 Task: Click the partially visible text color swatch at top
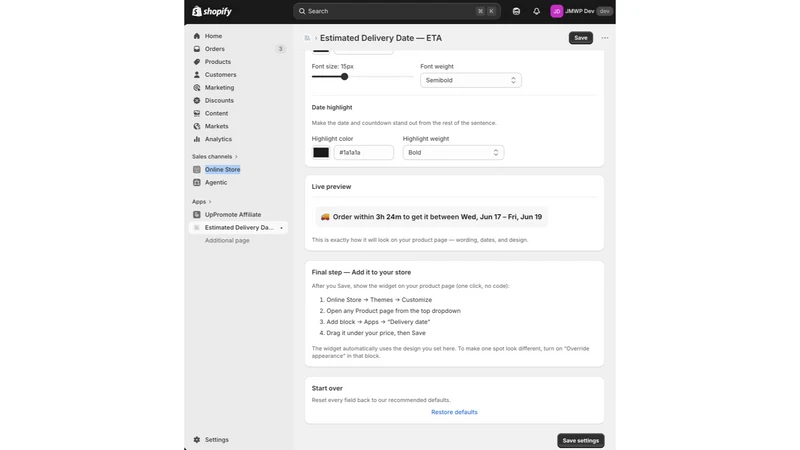click(321, 51)
